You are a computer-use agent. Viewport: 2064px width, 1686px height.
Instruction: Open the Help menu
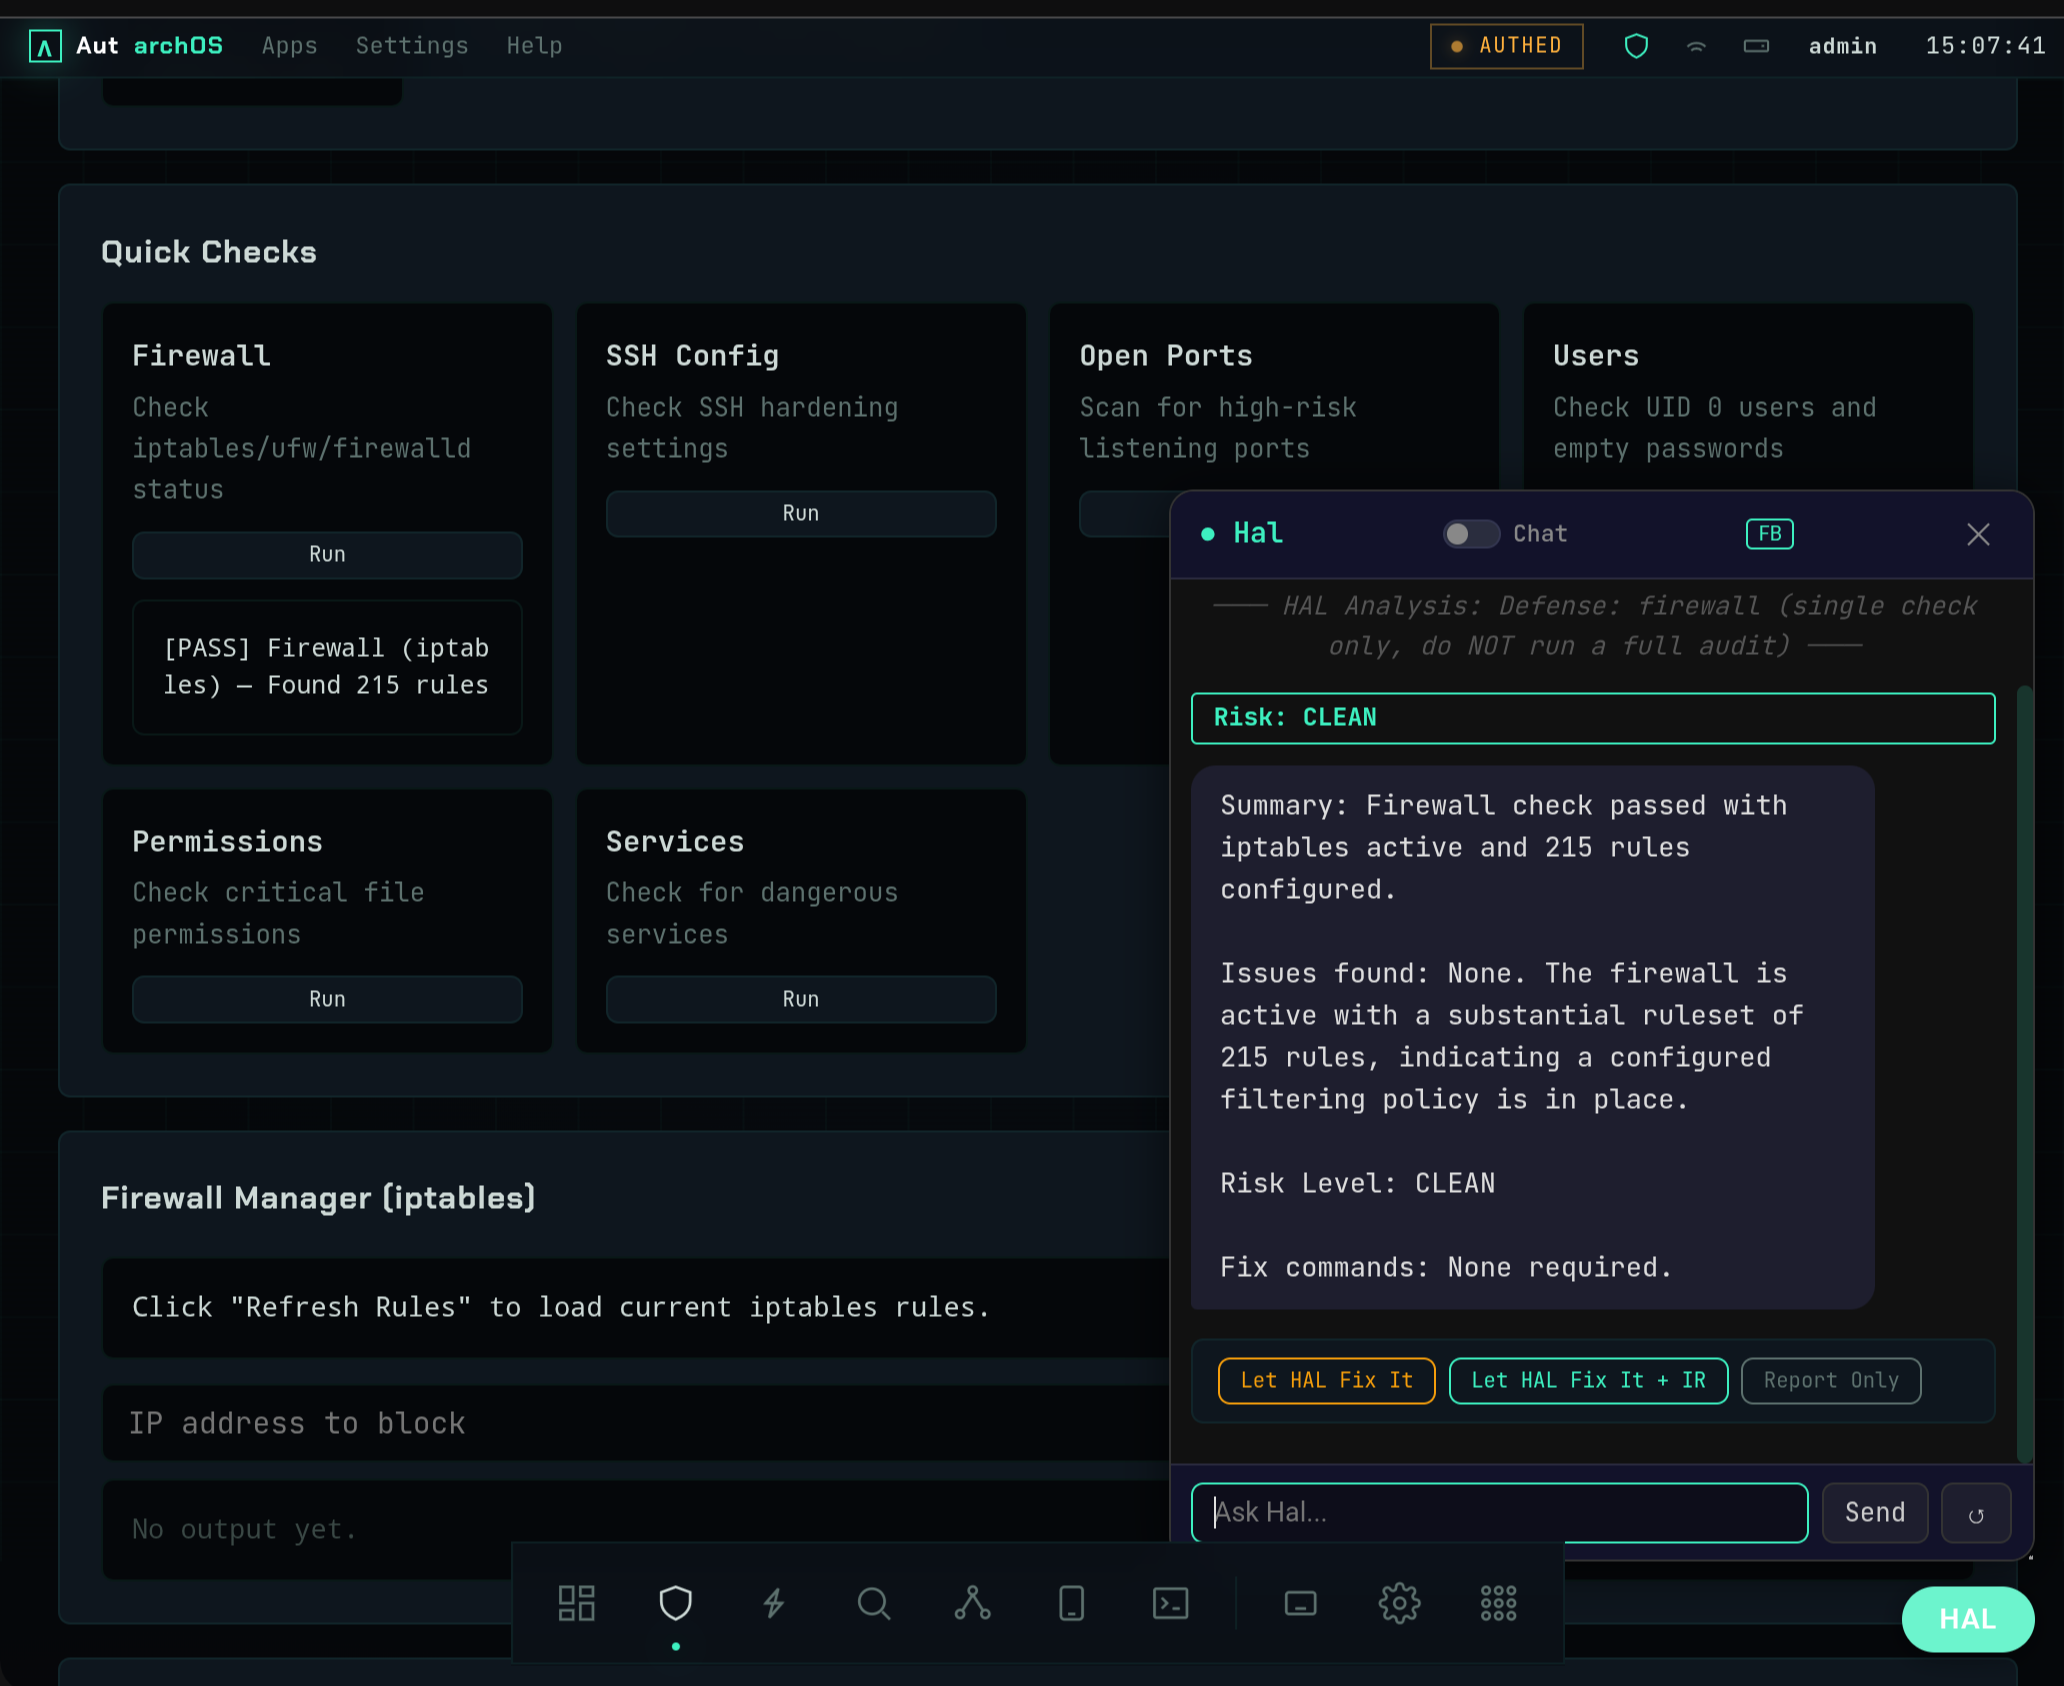pyautogui.click(x=534, y=46)
